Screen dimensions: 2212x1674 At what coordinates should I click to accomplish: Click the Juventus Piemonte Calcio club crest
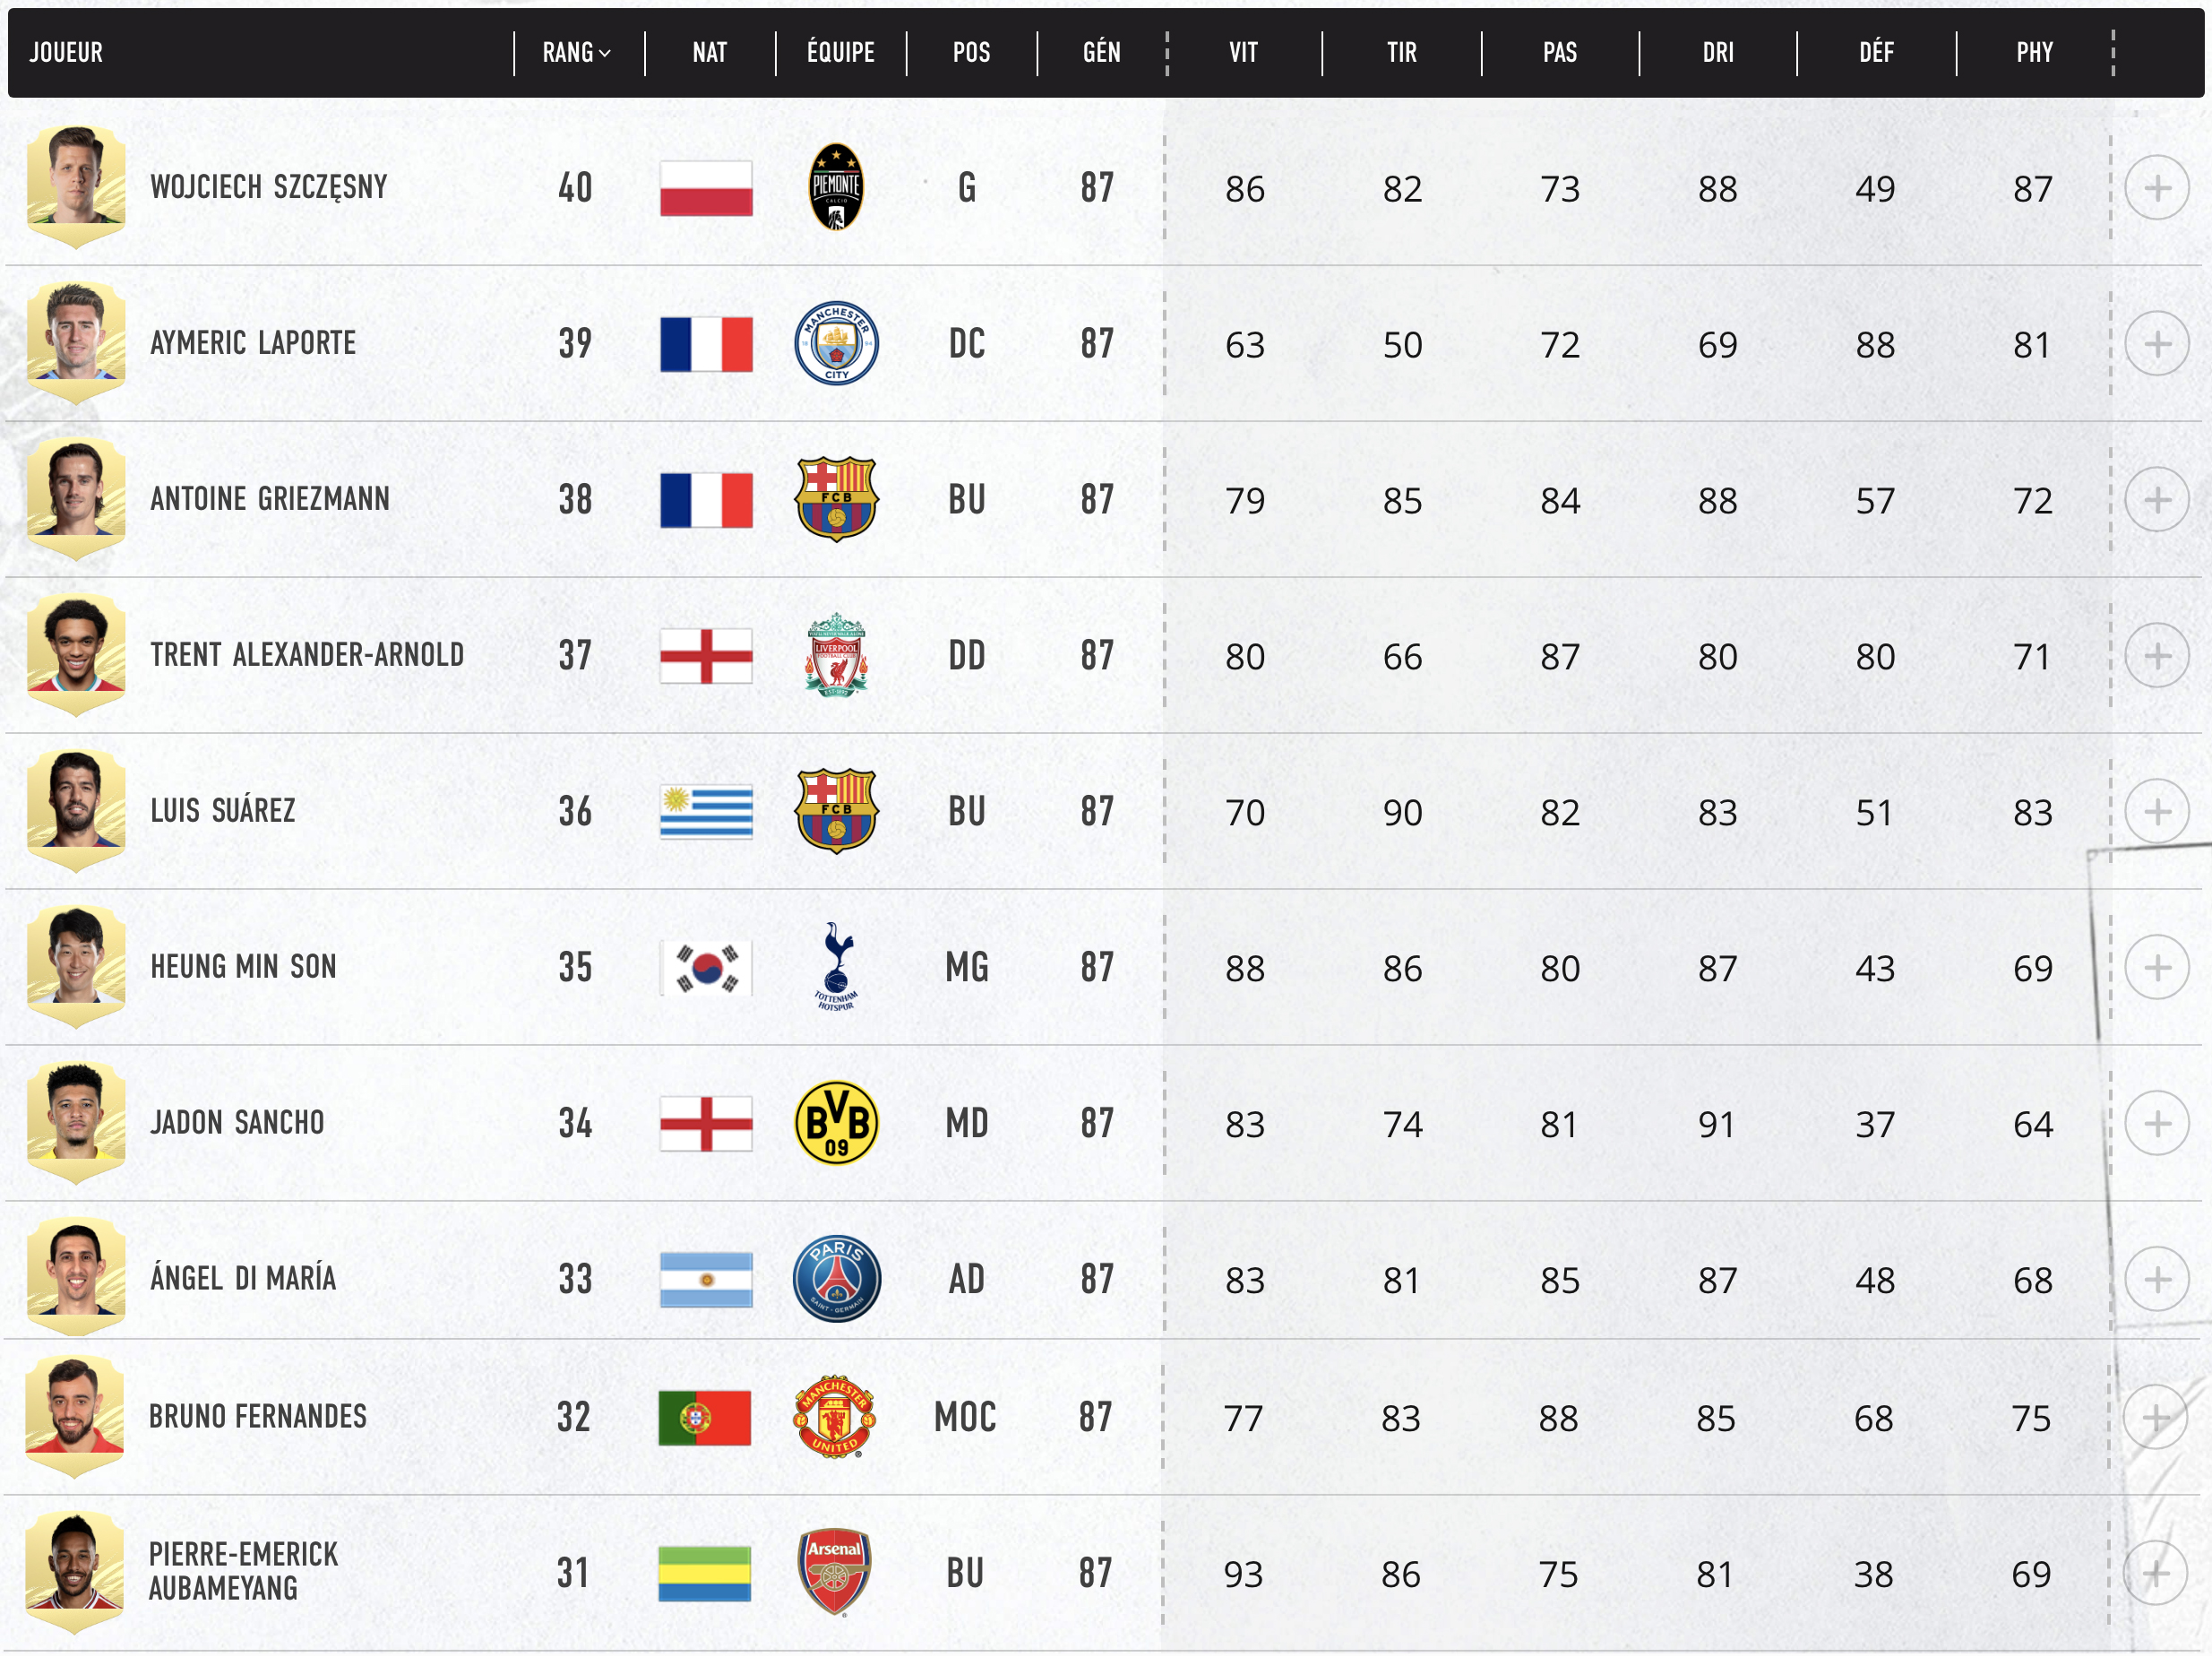tap(838, 188)
